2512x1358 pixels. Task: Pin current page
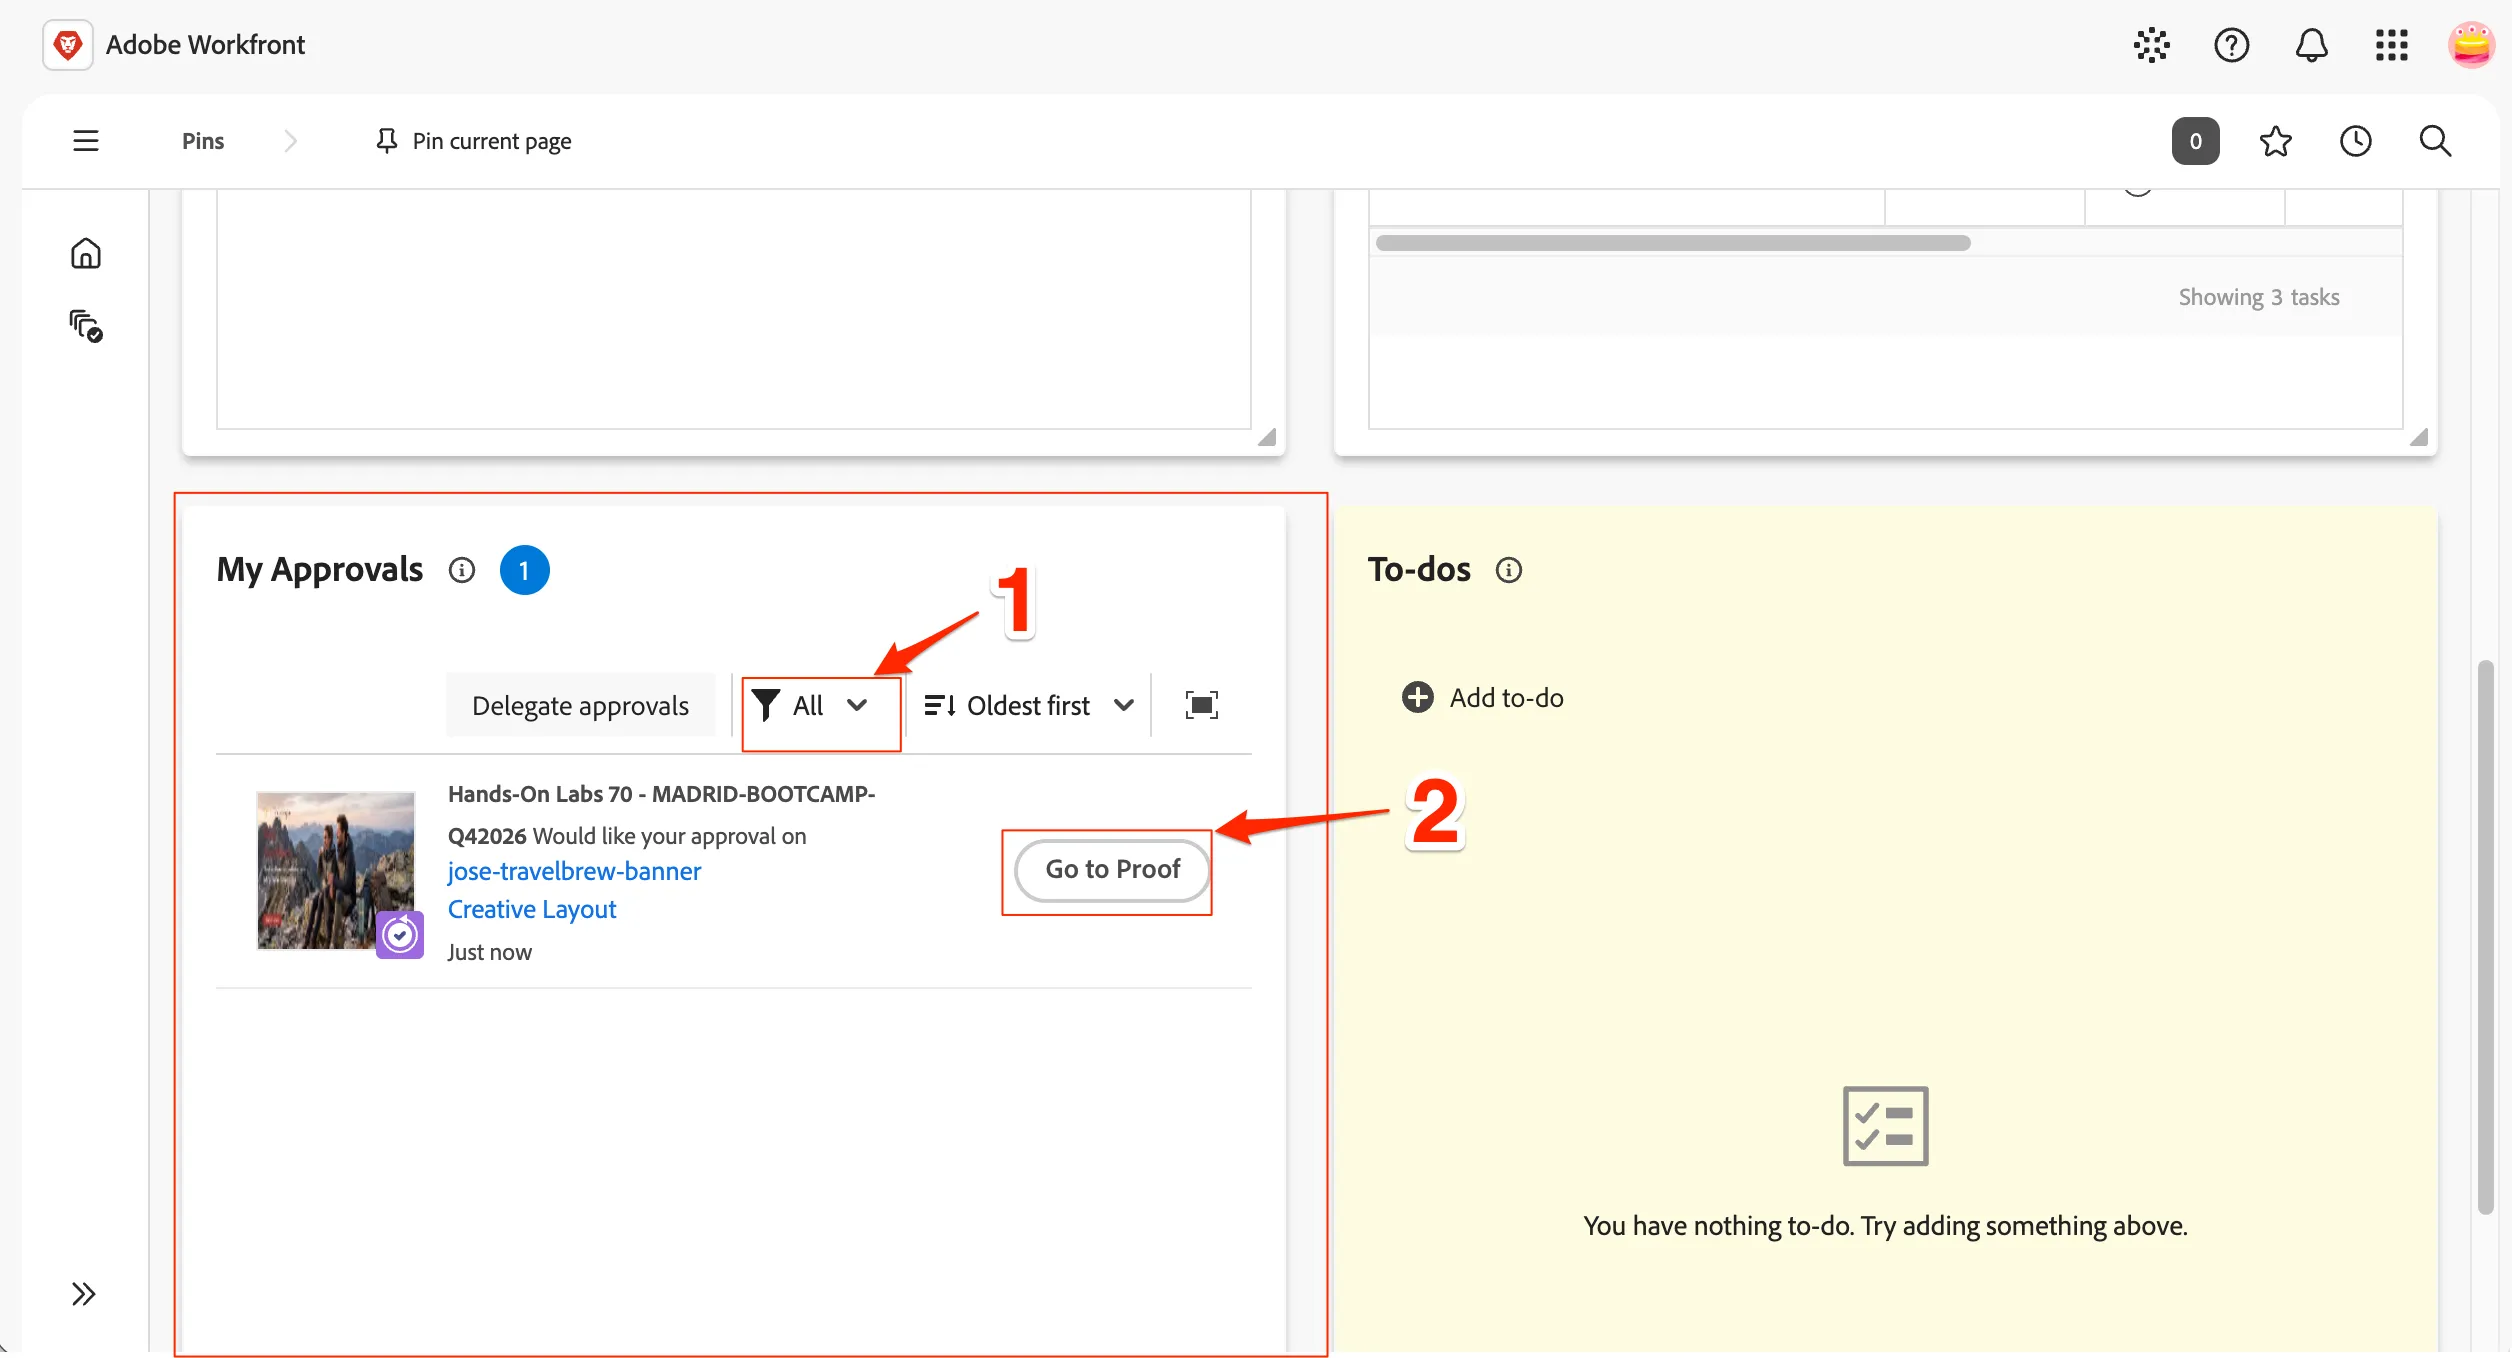click(x=473, y=141)
